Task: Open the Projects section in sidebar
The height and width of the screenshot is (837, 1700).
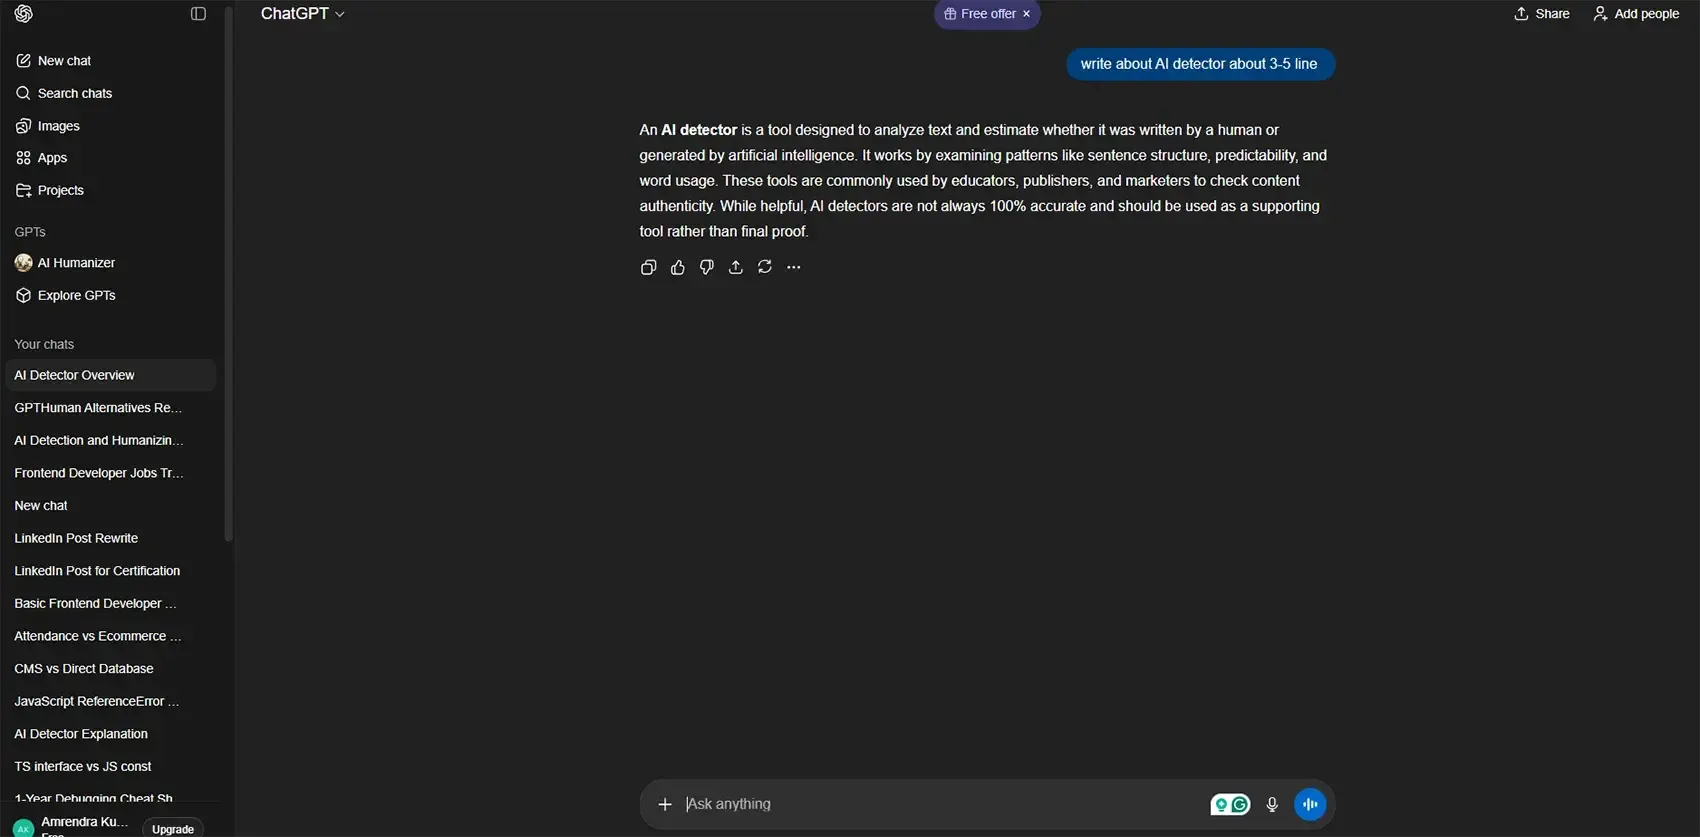Action: [x=60, y=190]
